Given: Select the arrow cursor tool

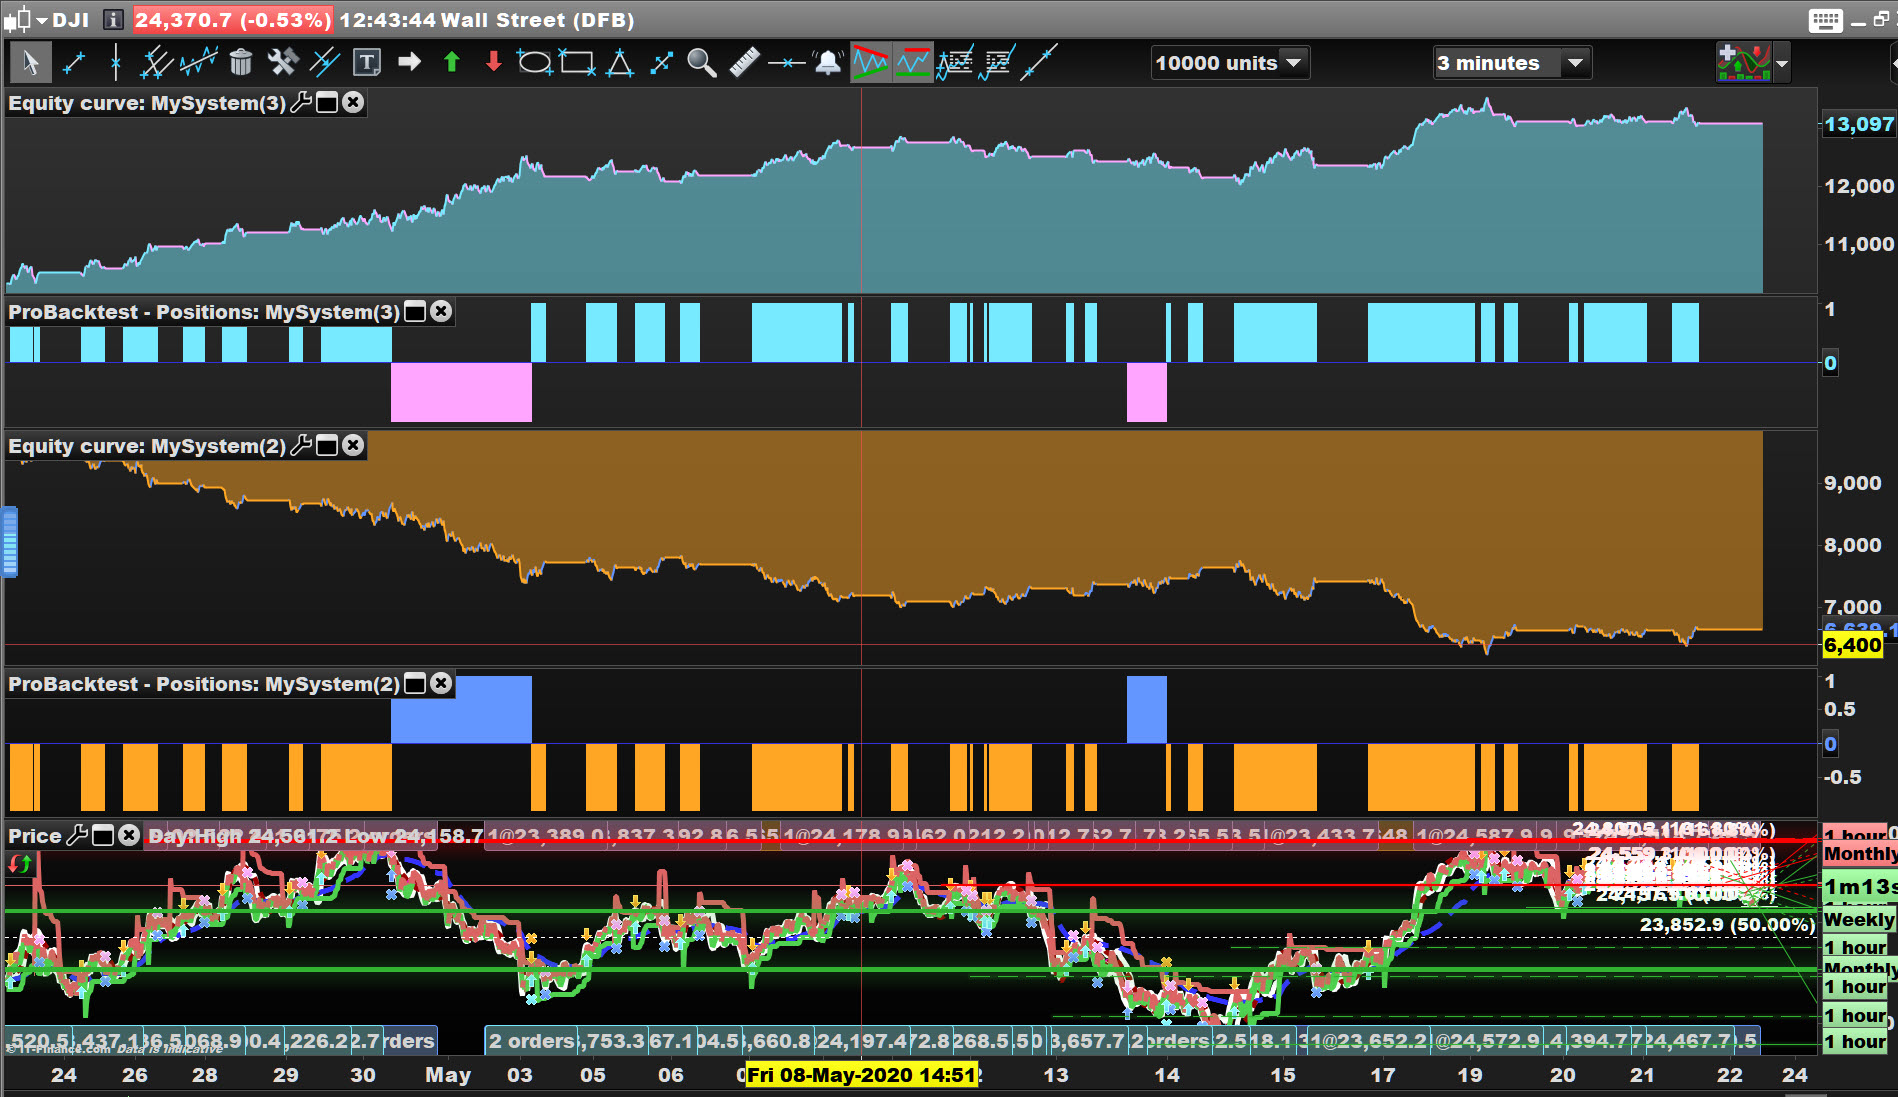Looking at the screenshot, I should point(30,62).
